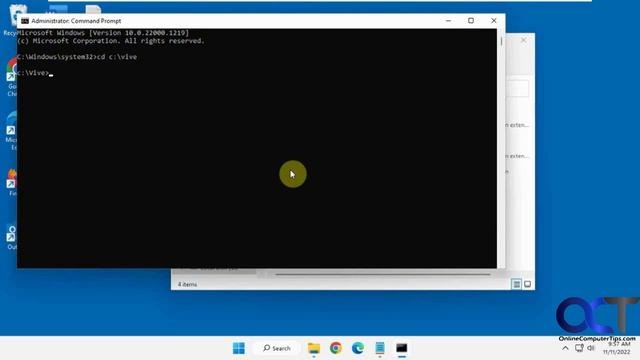The height and width of the screenshot is (360, 640).
Task: Switch File Explorer to details view
Action: pyautogui.click(x=516, y=284)
